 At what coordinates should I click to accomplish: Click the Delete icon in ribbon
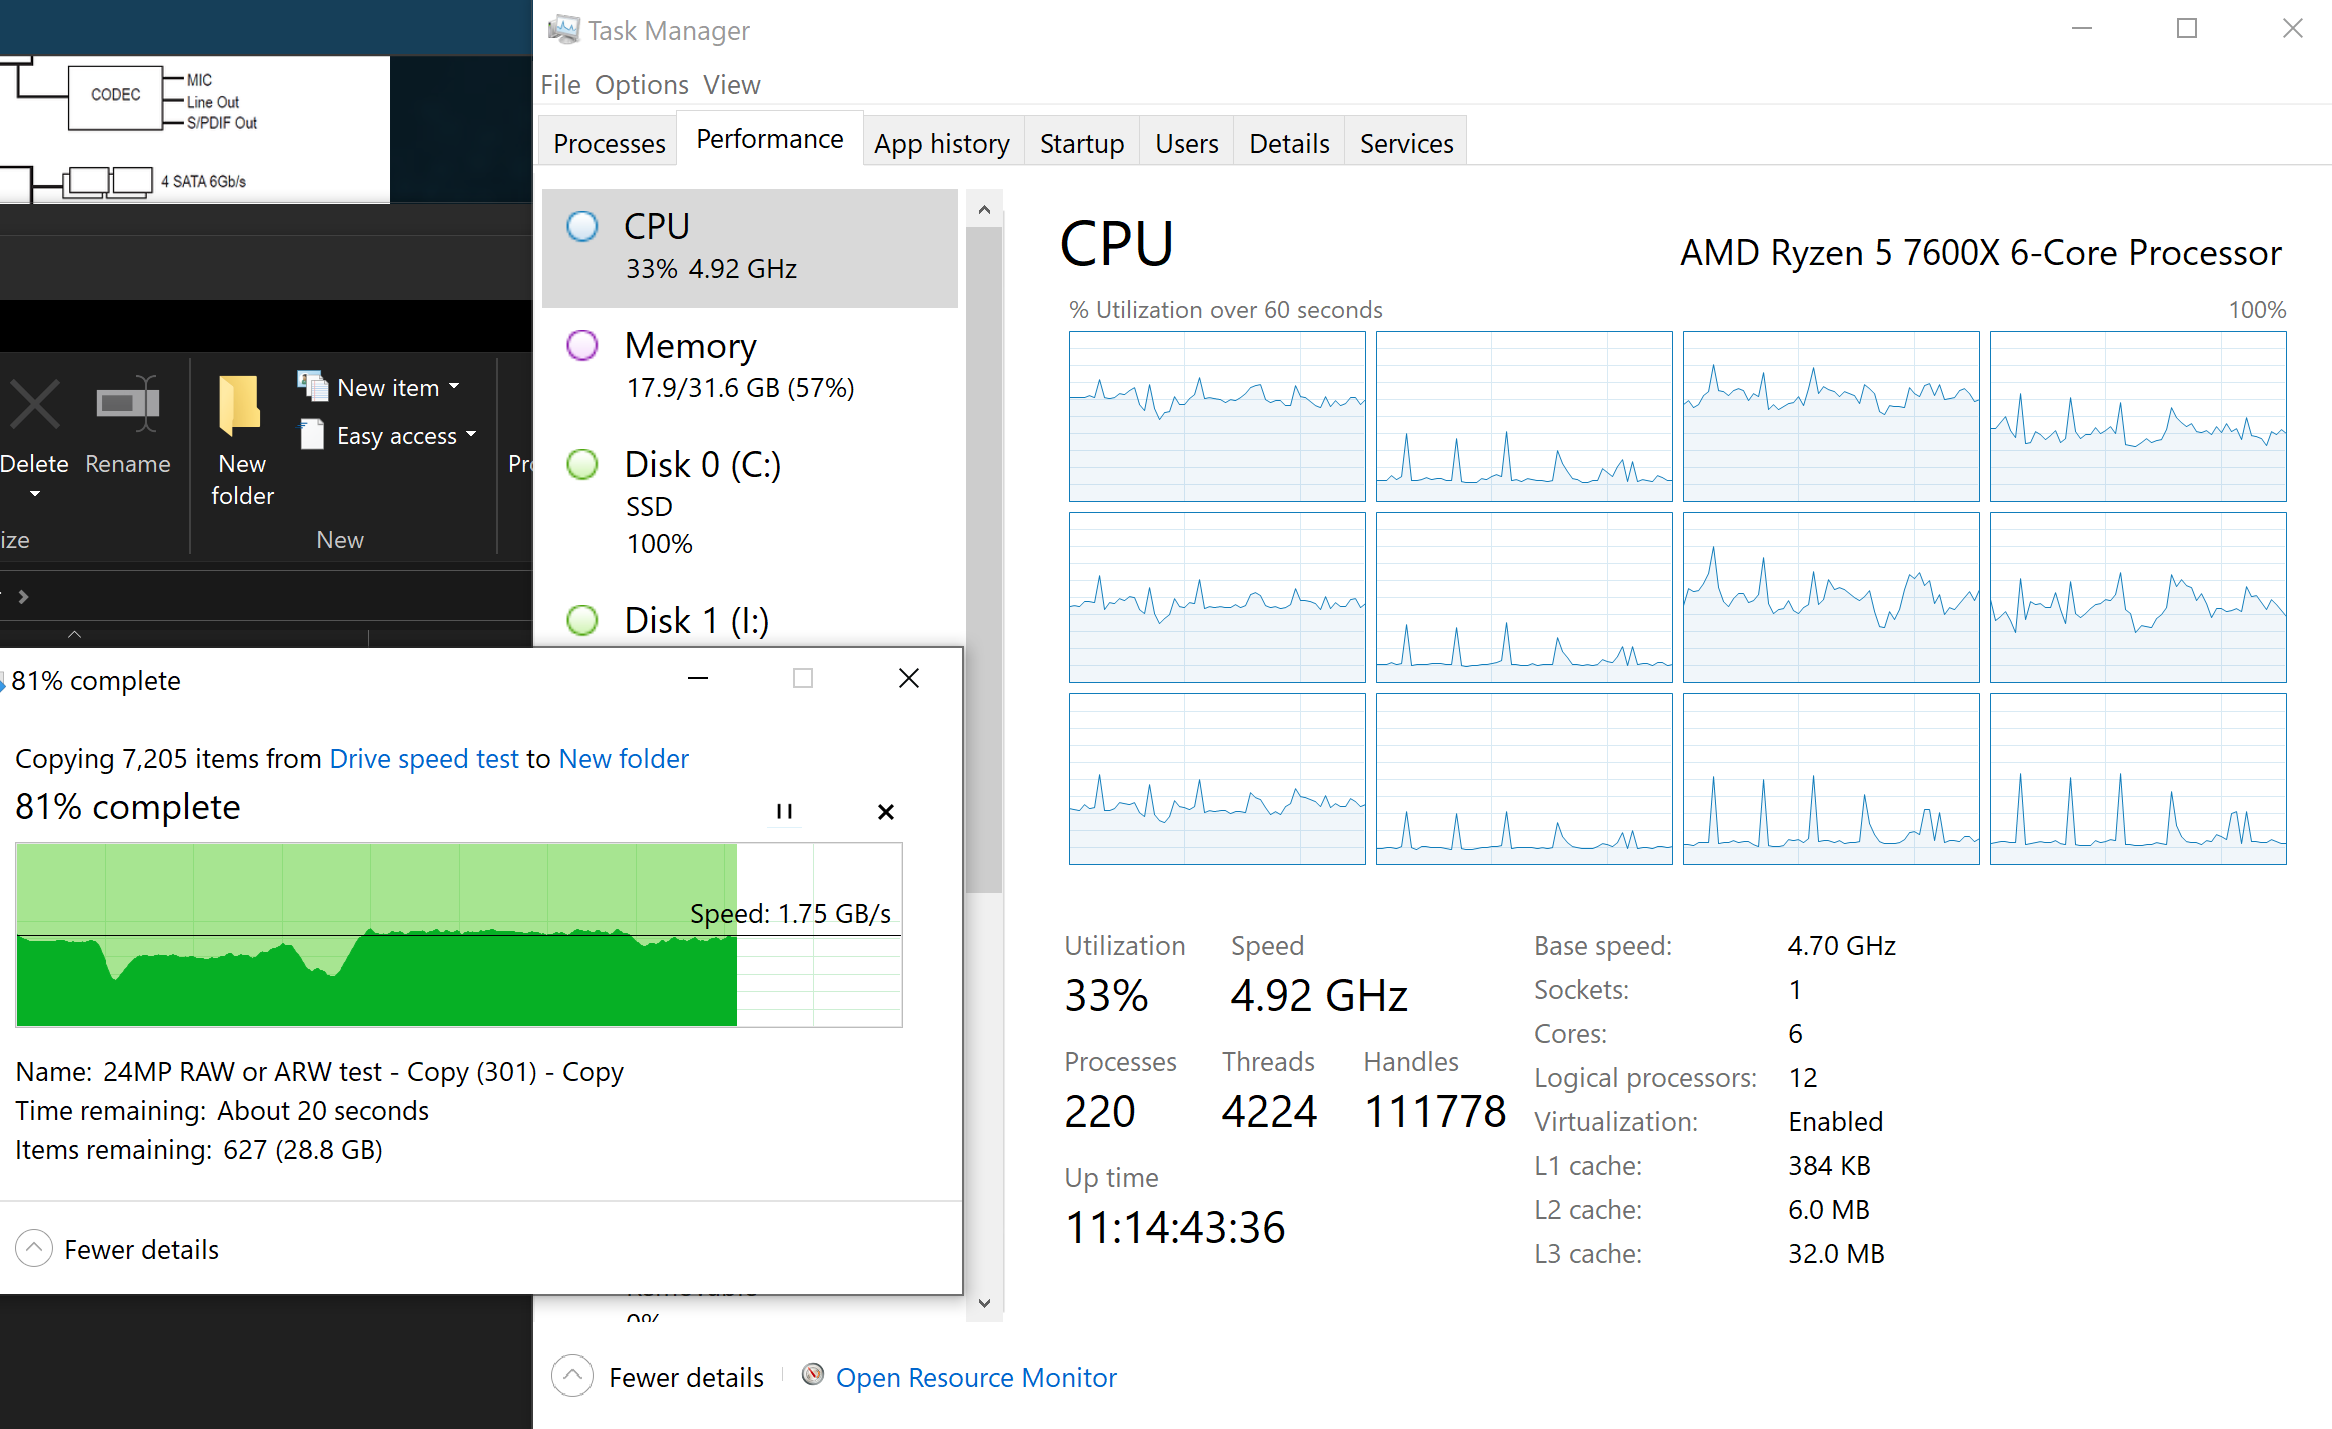(x=34, y=407)
